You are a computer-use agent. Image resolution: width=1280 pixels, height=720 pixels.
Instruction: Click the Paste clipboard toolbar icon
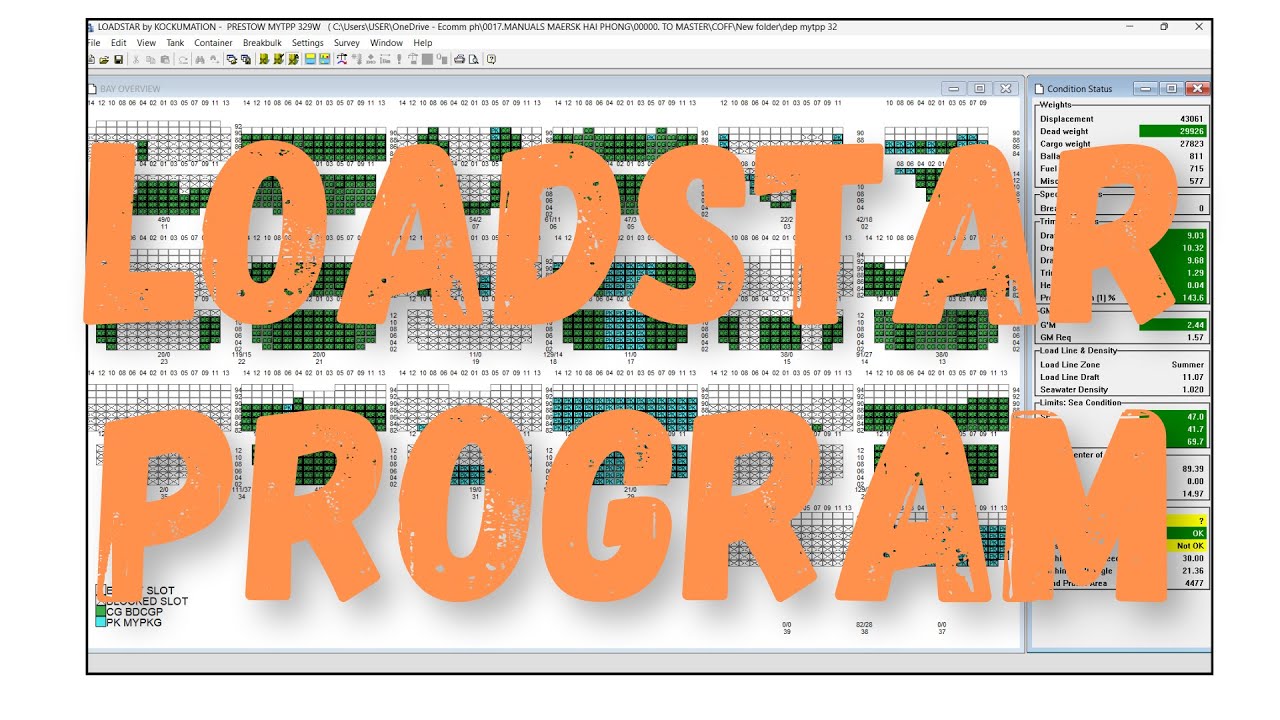tap(165, 60)
